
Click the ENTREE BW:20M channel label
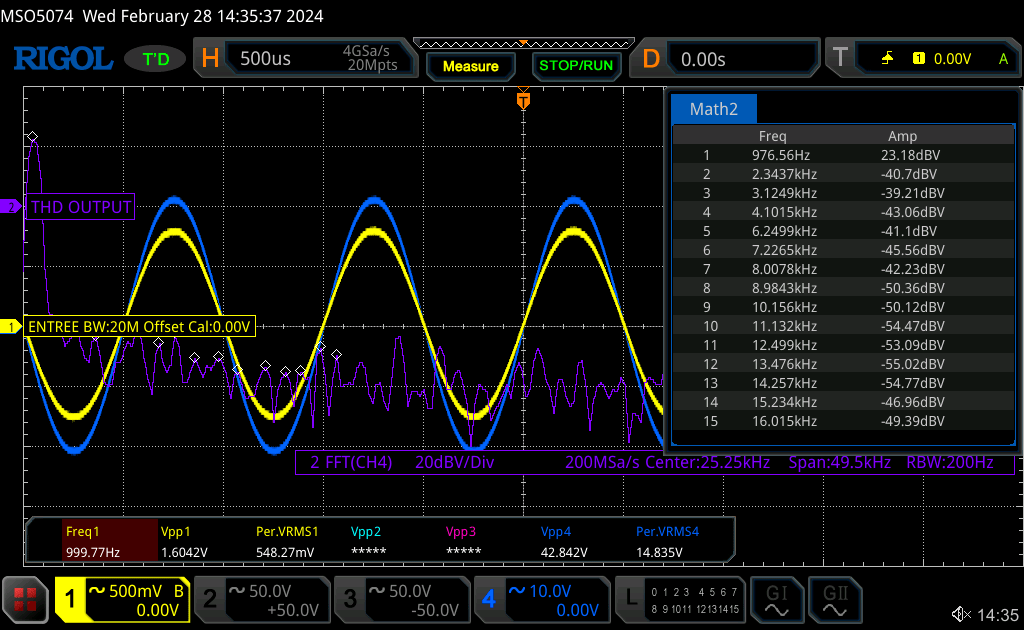point(140,326)
